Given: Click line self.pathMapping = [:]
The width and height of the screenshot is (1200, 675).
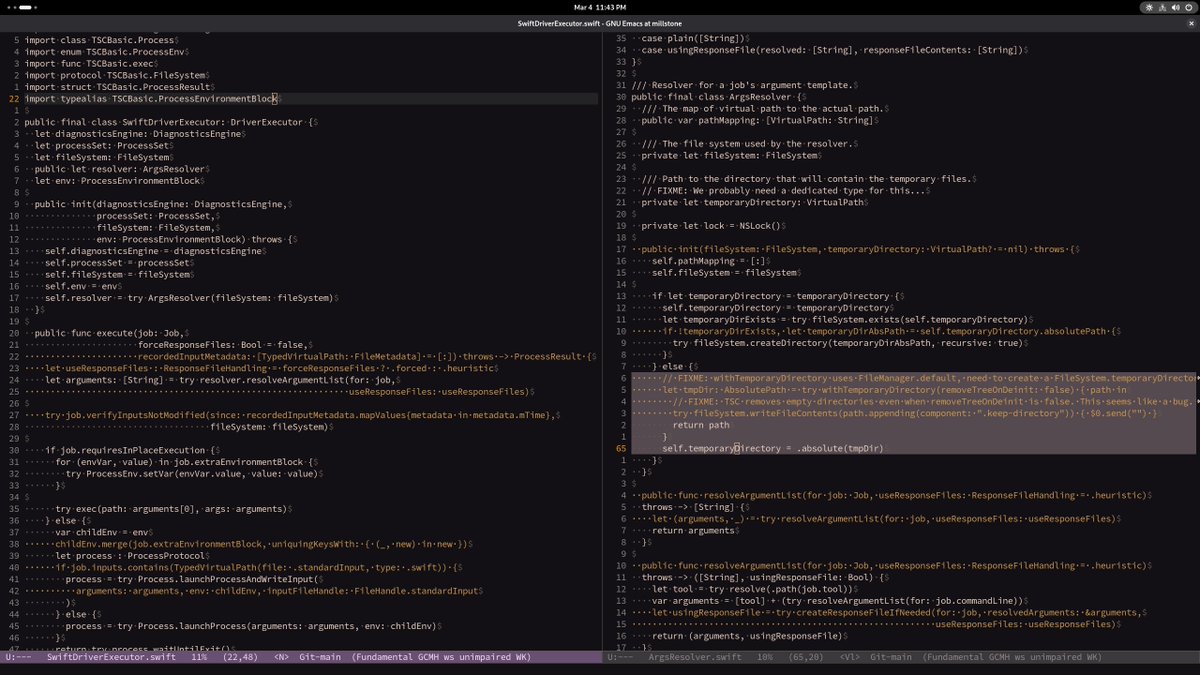Looking at the screenshot, I should [x=713, y=261].
